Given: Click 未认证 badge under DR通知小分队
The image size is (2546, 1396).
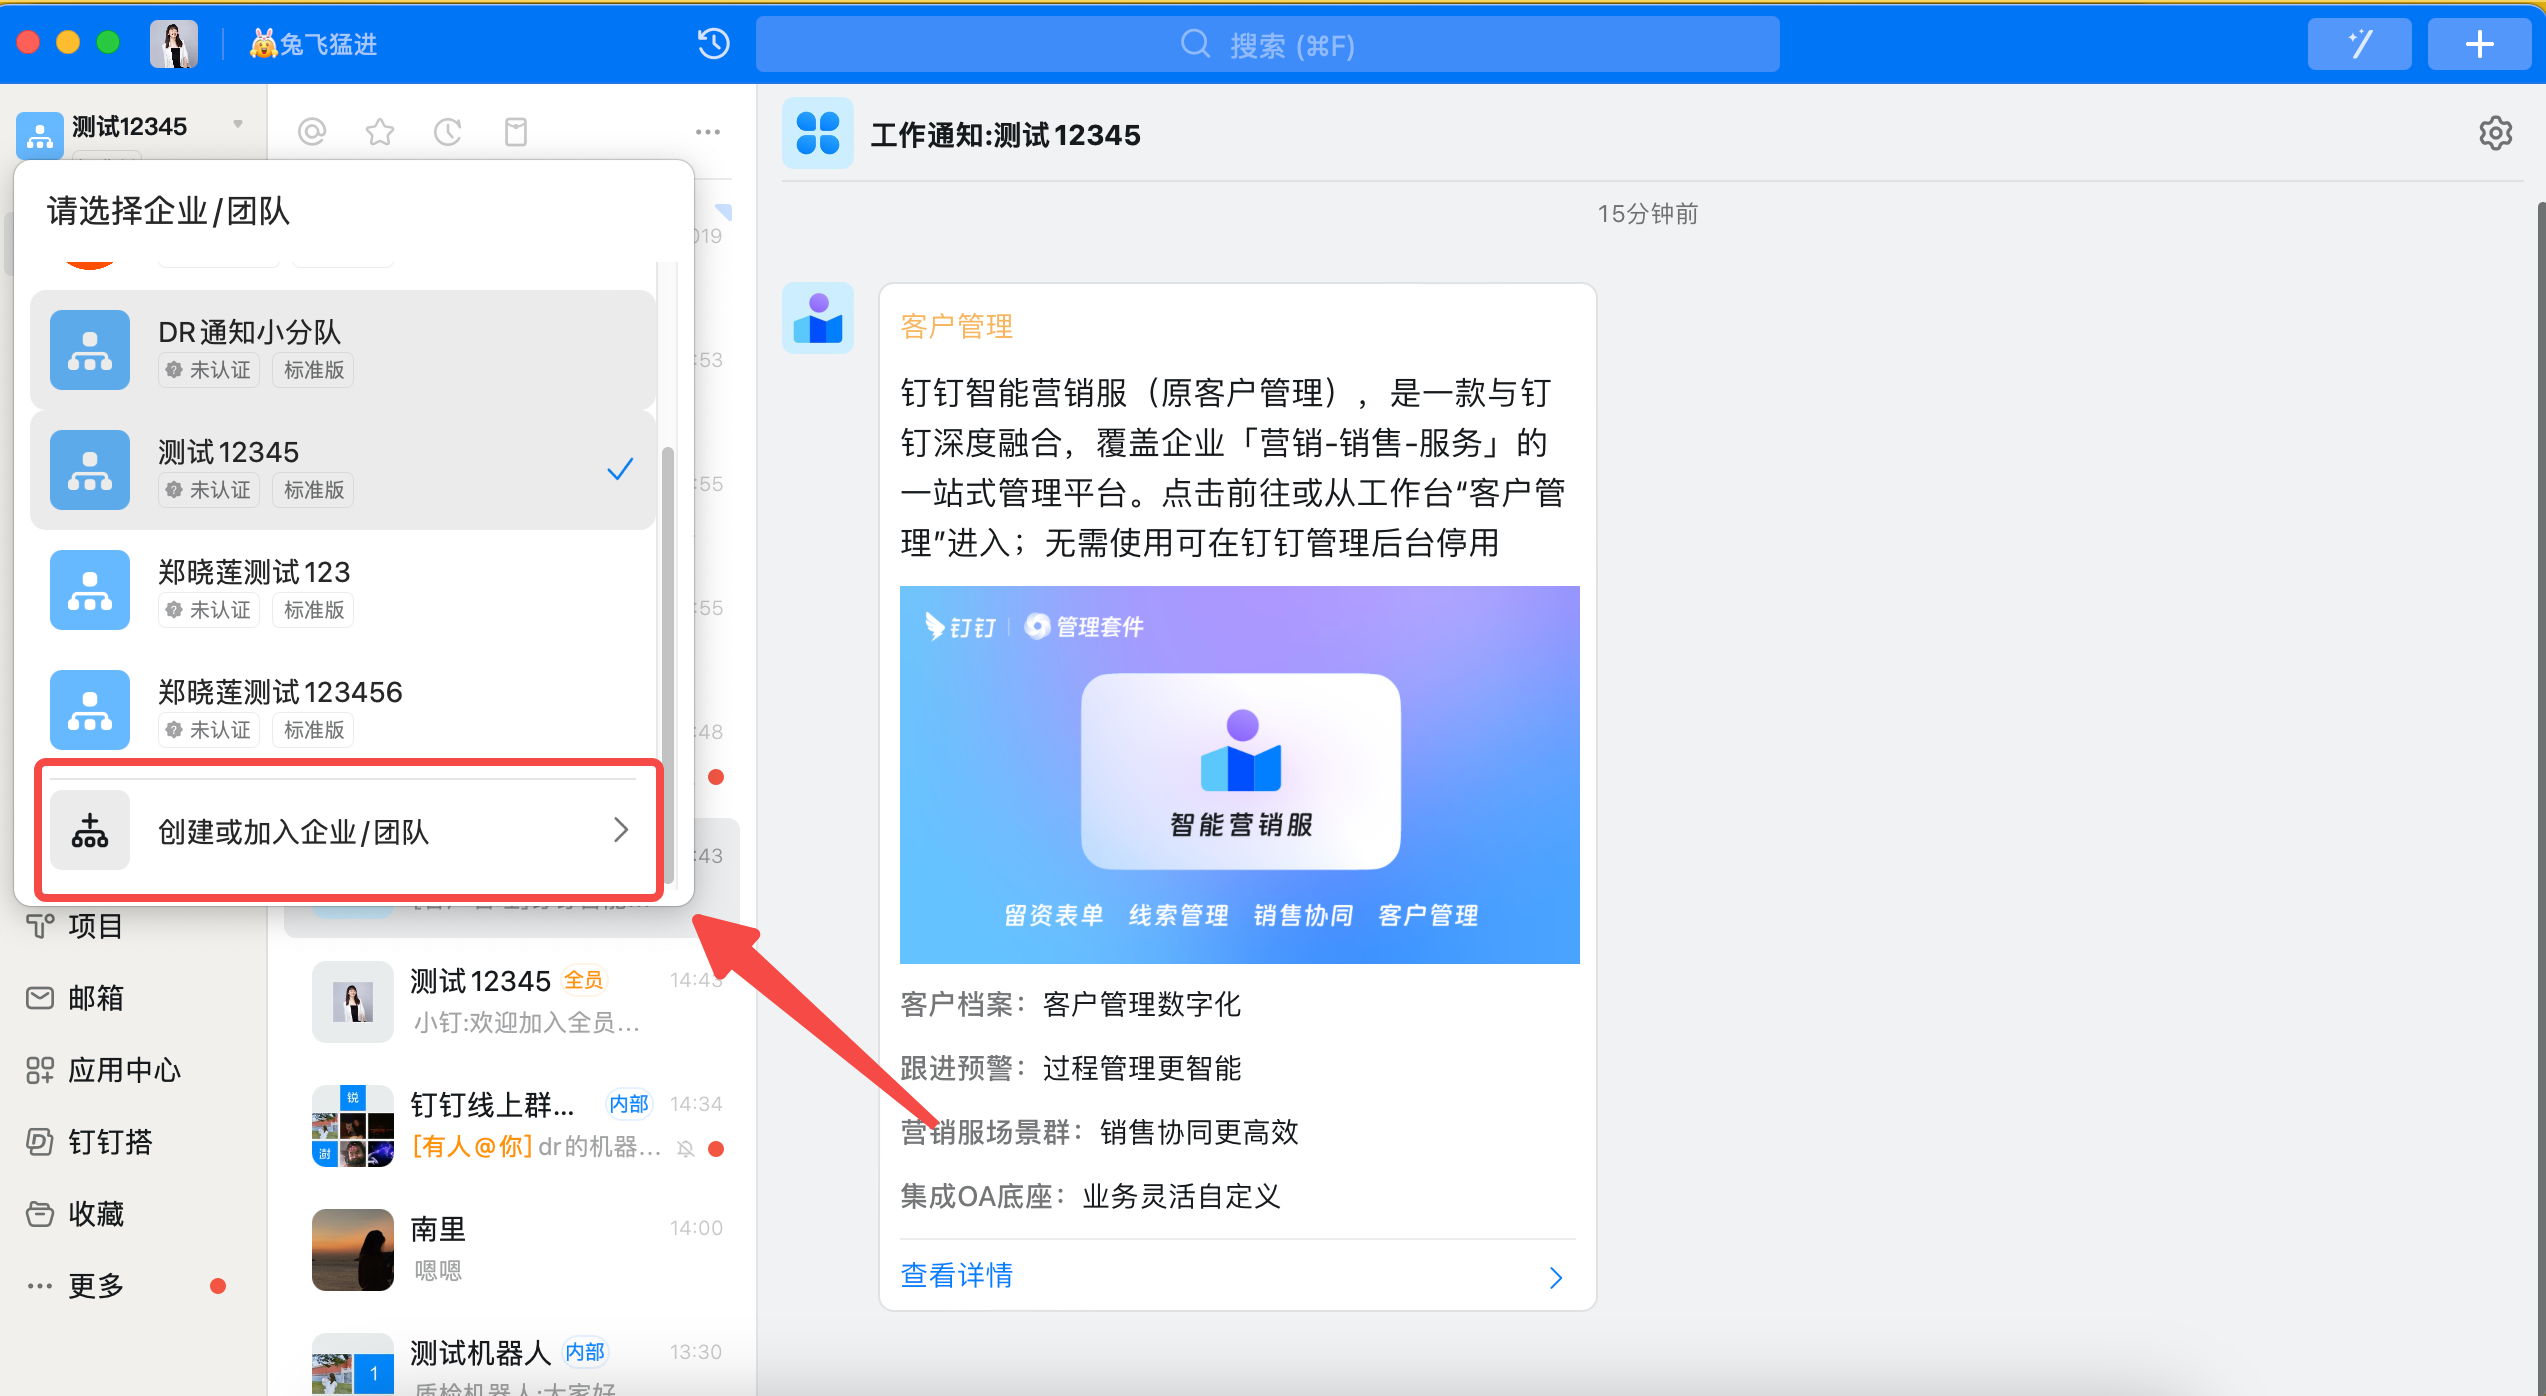Looking at the screenshot, I should coord(209,370).
